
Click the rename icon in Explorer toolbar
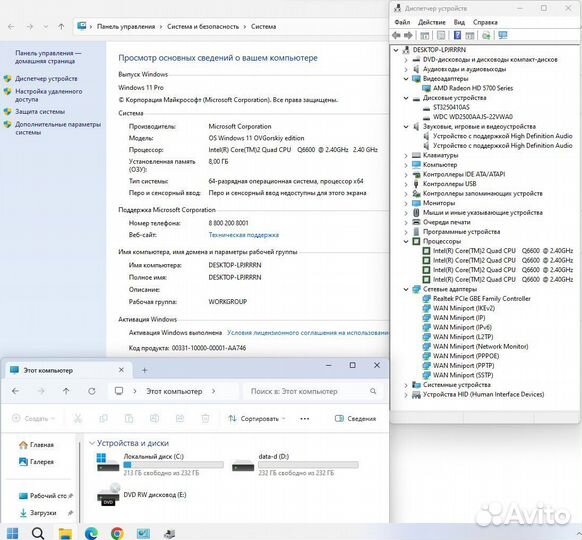tap(154, 419)
